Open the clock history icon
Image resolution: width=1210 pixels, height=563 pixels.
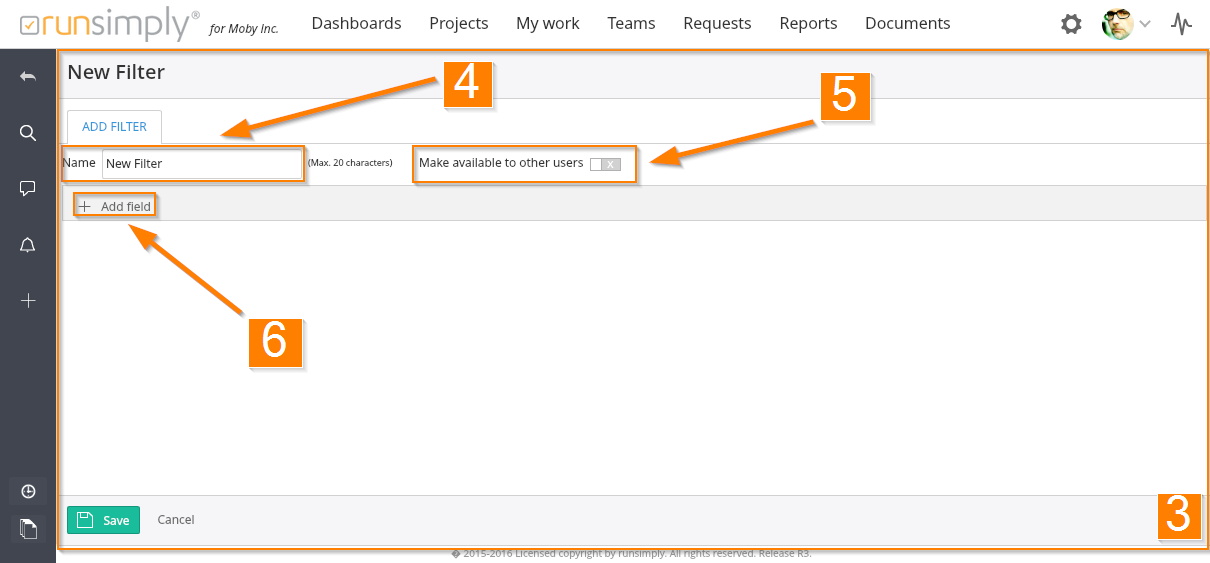[28, 491]
